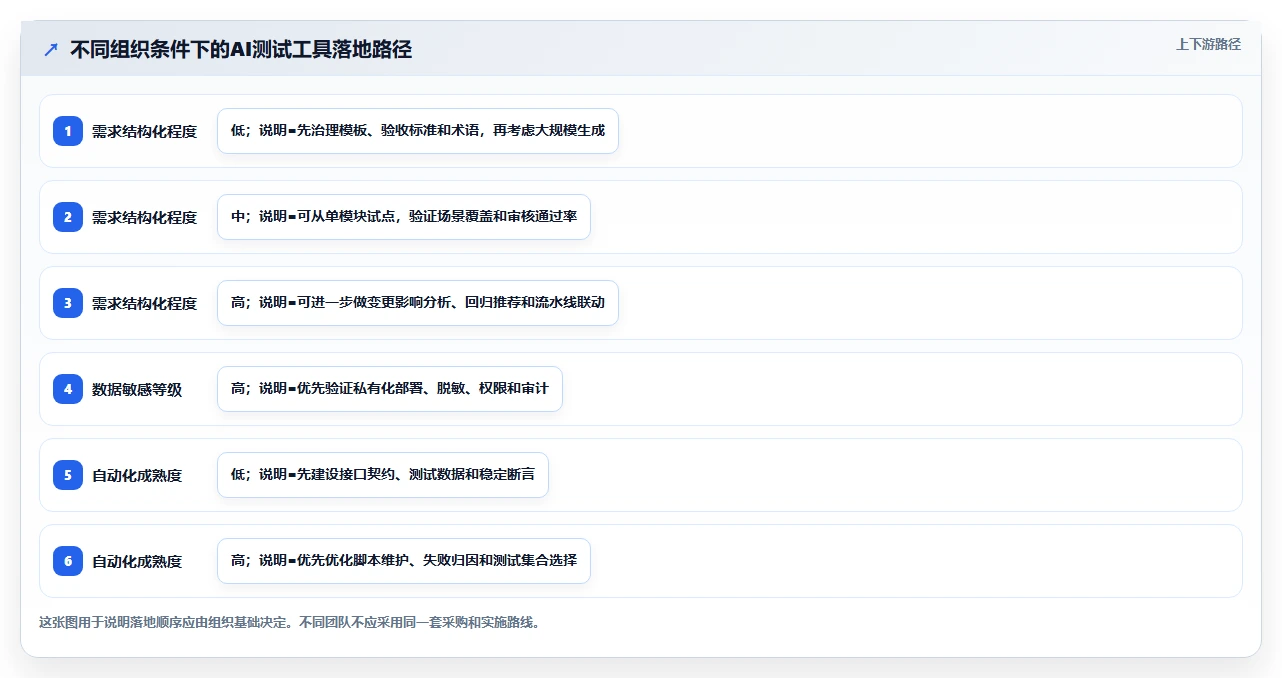
Task: Select the box 可进一步做变更影响分析
Action: click(418, 303)
